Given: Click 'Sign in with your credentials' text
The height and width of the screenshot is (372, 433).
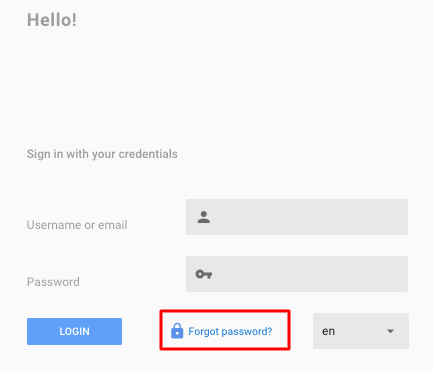Looking at the screenshot, I should [x=102, y=154].
